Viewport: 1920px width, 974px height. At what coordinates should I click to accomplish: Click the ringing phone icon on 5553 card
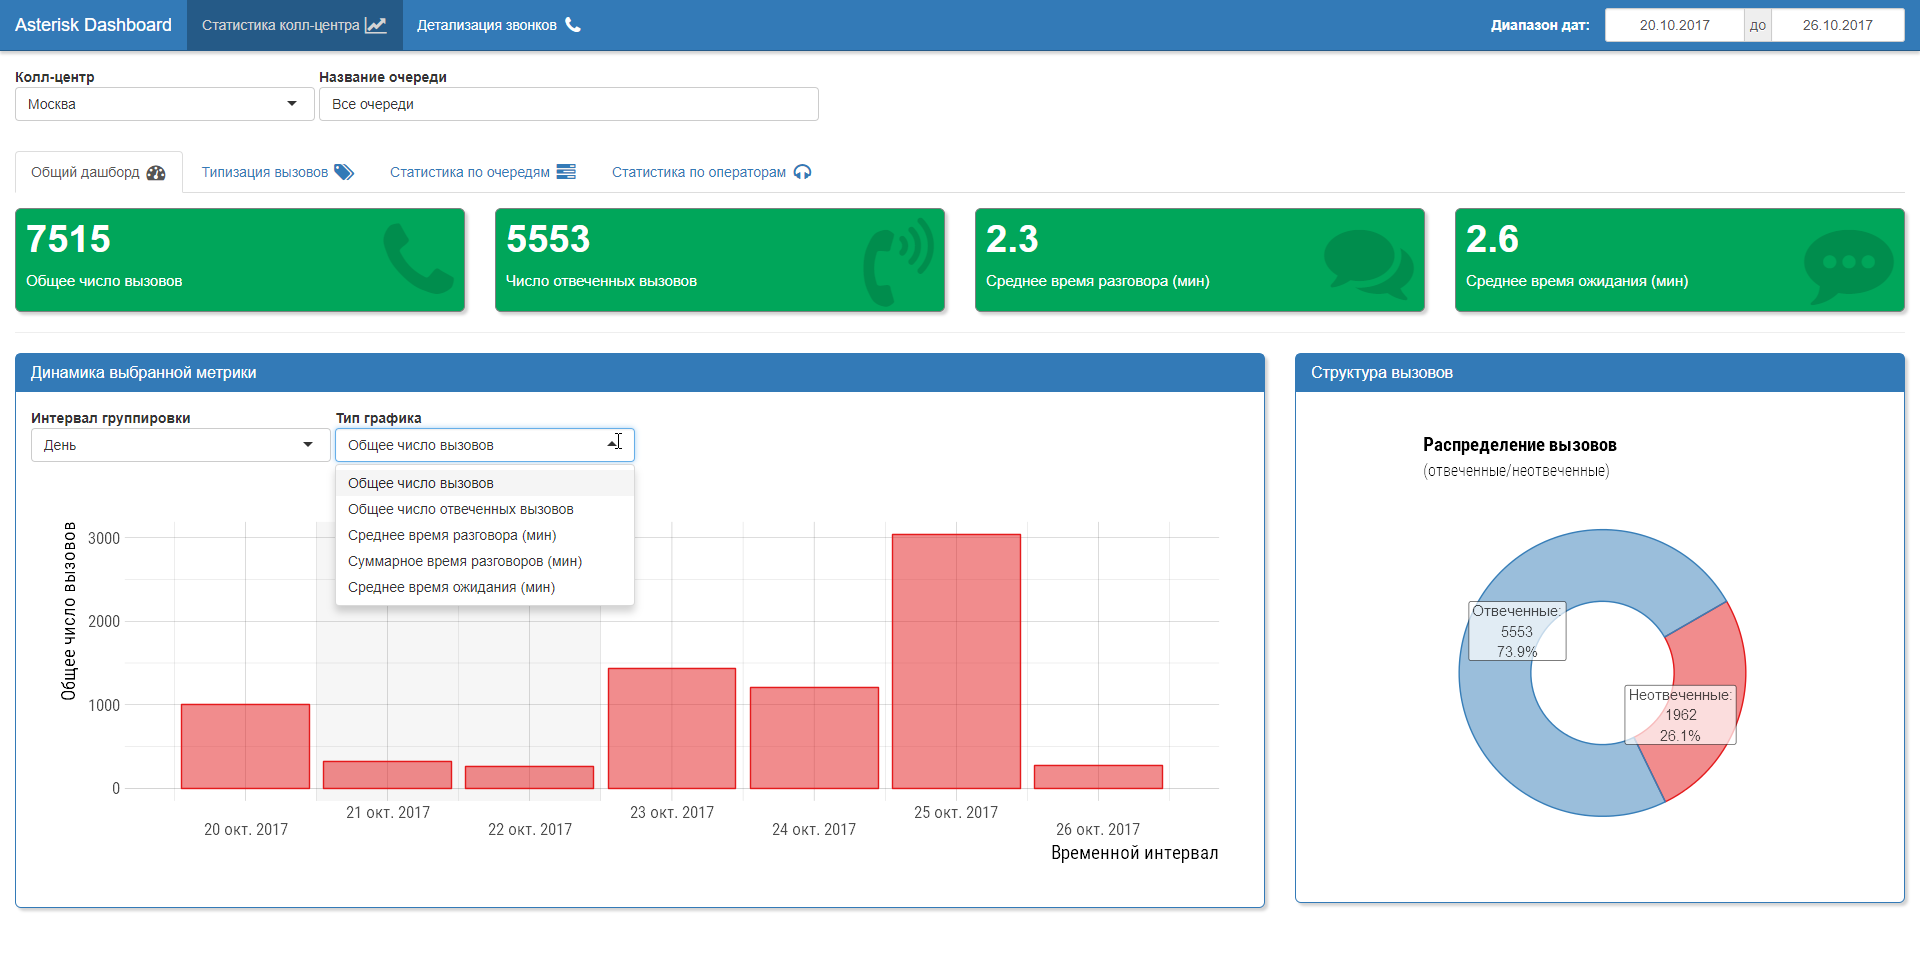click(898, 261)
